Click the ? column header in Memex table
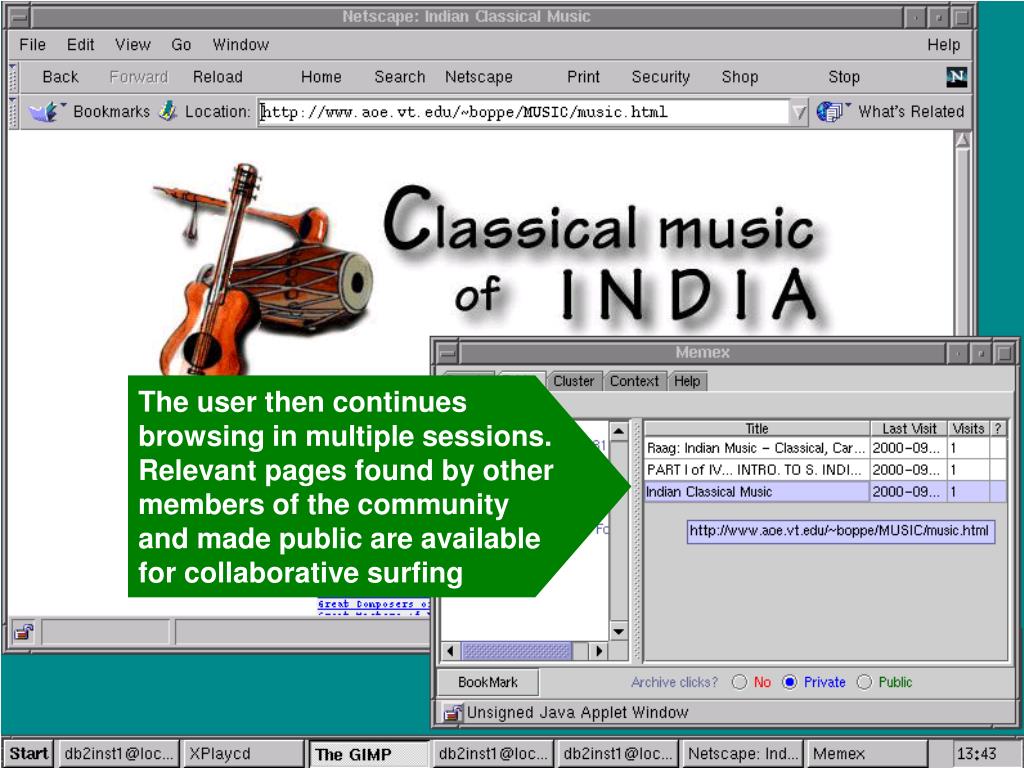This screenshot has width=1024, height=768. pyautogui.click(x=998, y=429)
